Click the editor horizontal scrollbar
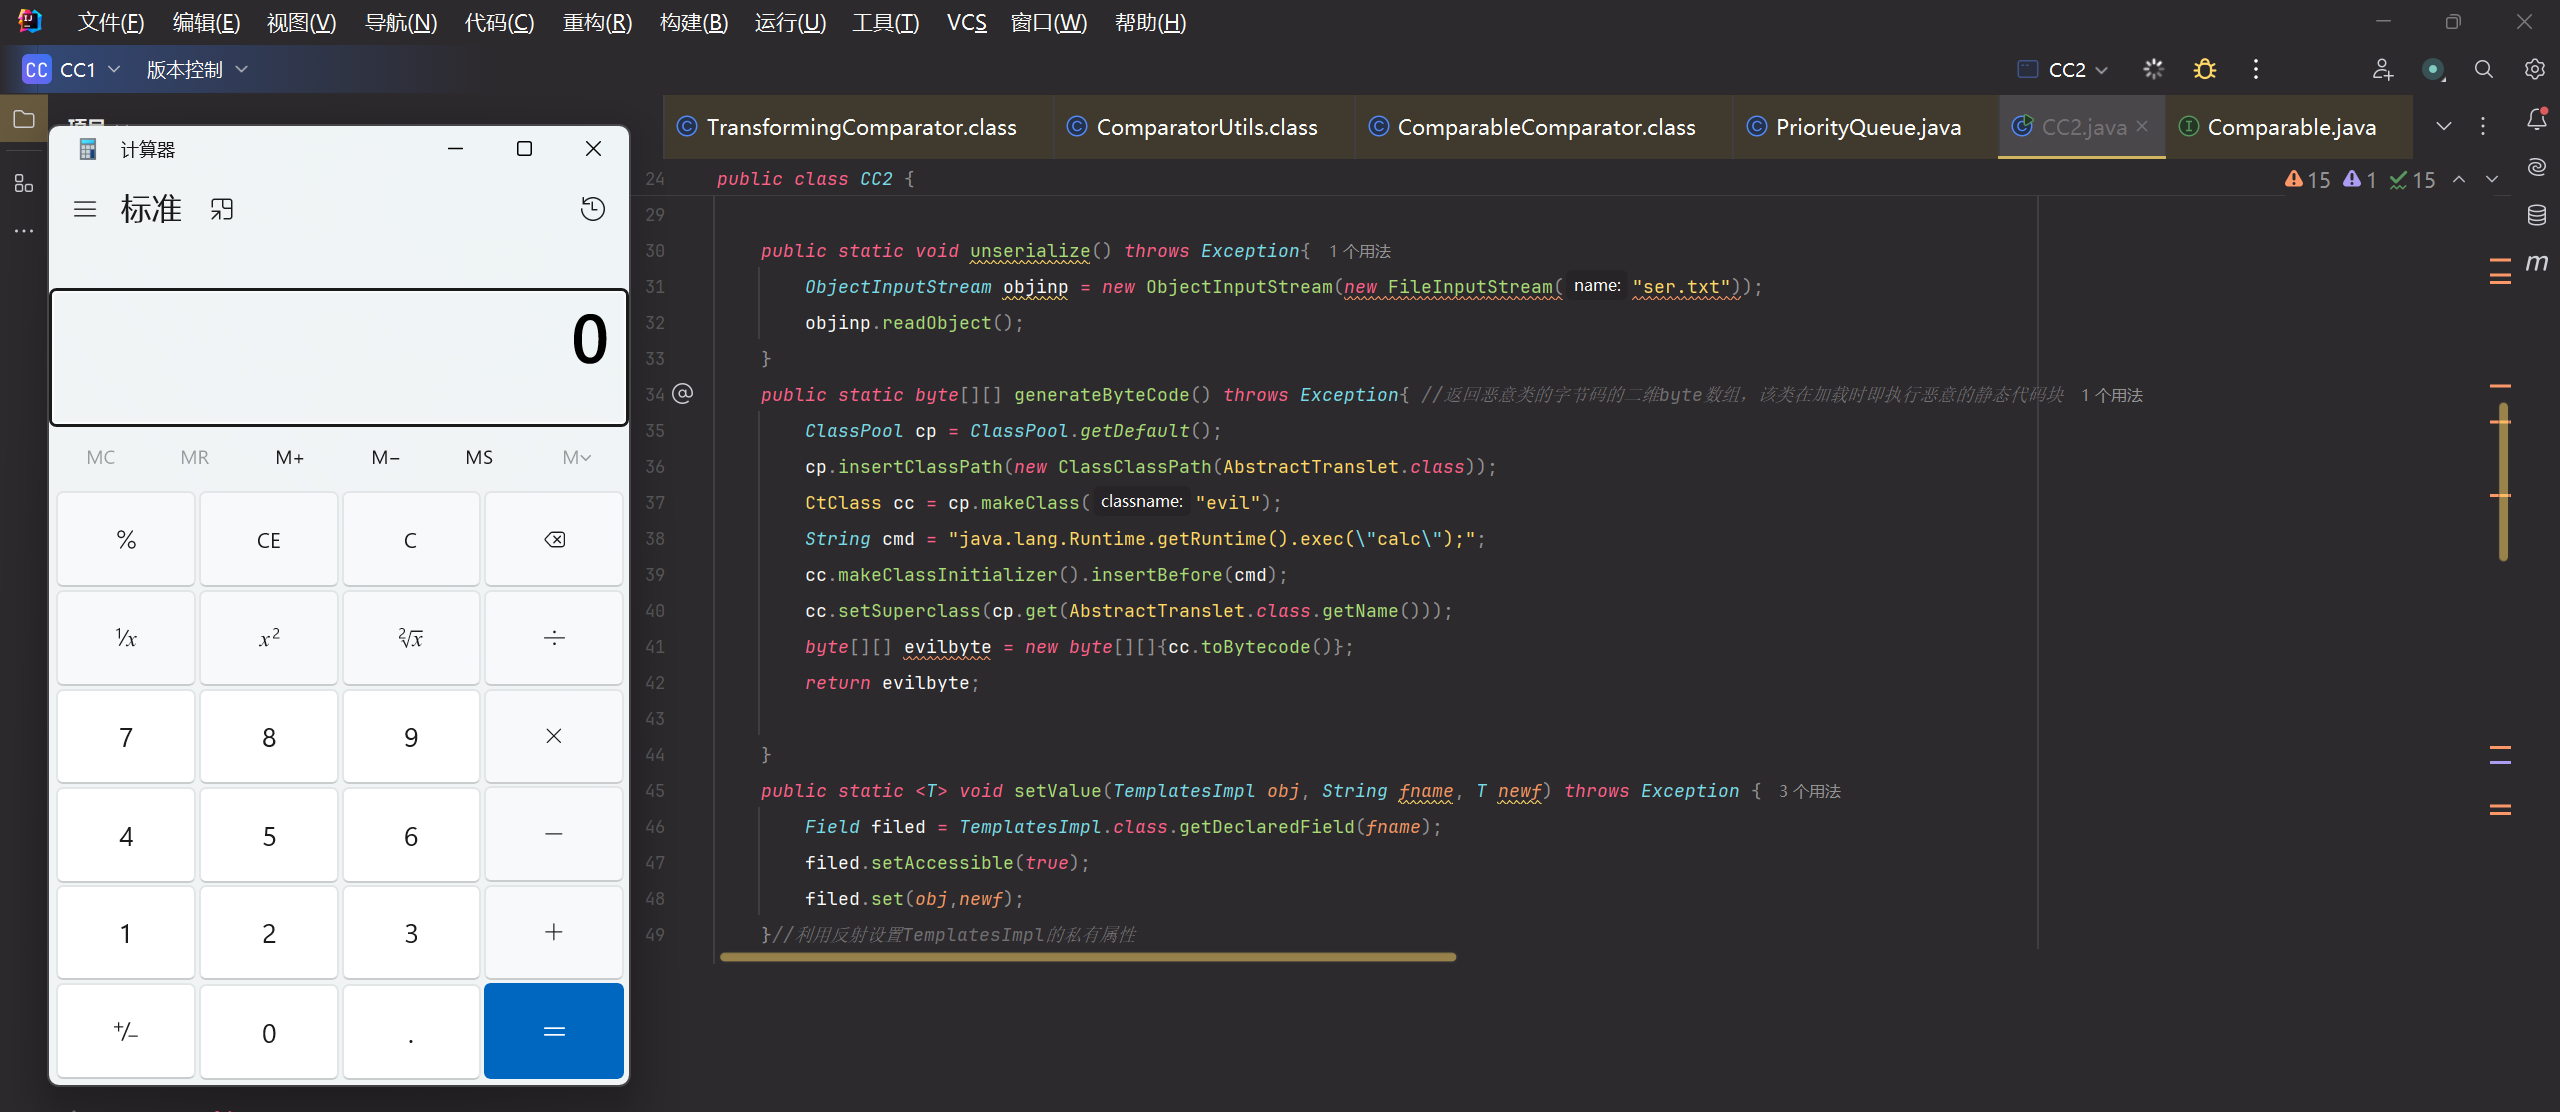Viewport: 2560px width, 1112px height. [x=1087, y=957]
